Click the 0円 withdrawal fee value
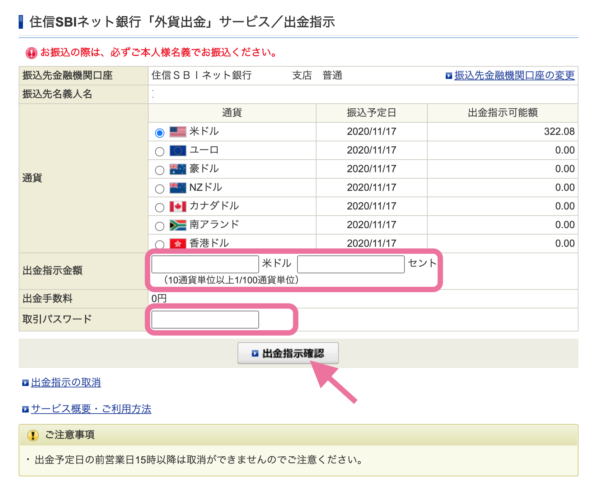This screenshot has height=490, width=600. [159, 299]
